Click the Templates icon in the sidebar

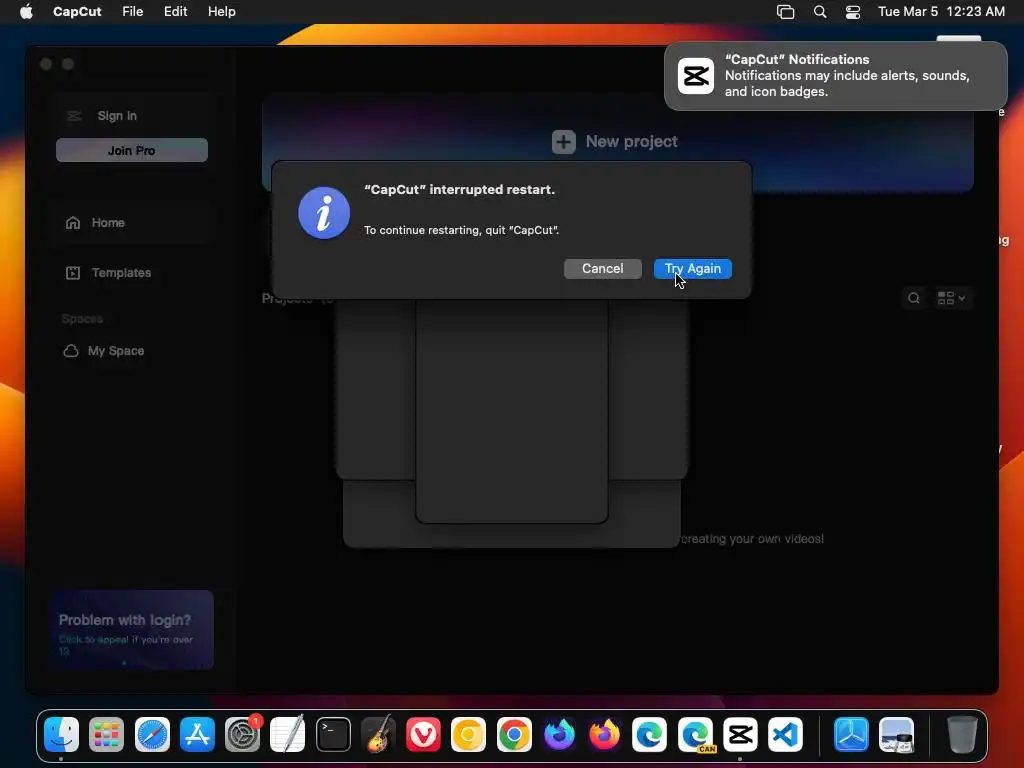[73, 273]
